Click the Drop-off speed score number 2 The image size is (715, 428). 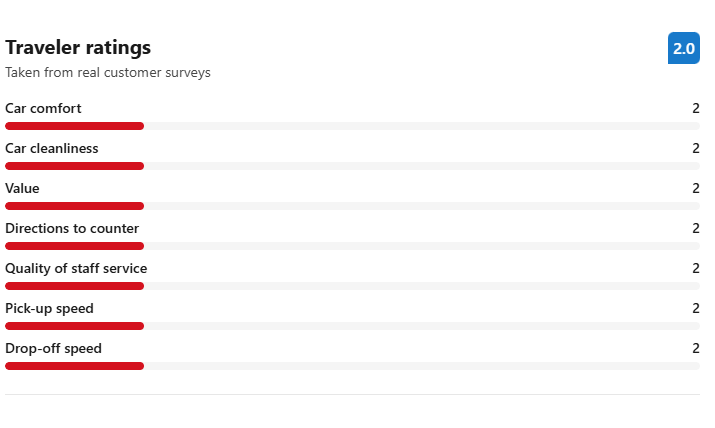pyautogui.click(x=695, y=348)
